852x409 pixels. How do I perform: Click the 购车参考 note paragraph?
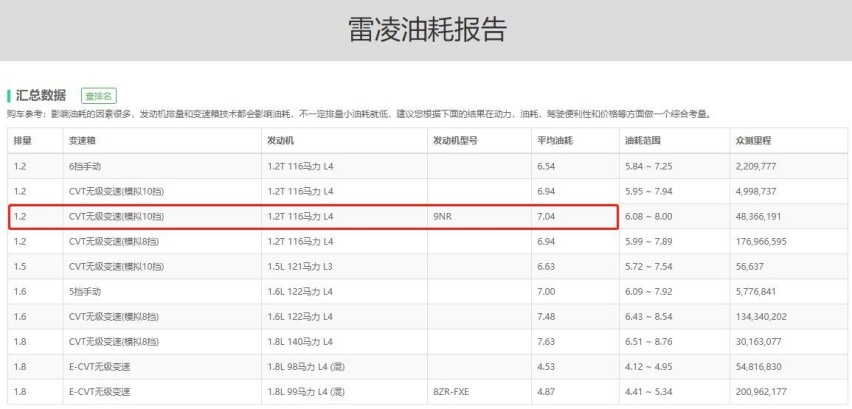pos(359,115)
